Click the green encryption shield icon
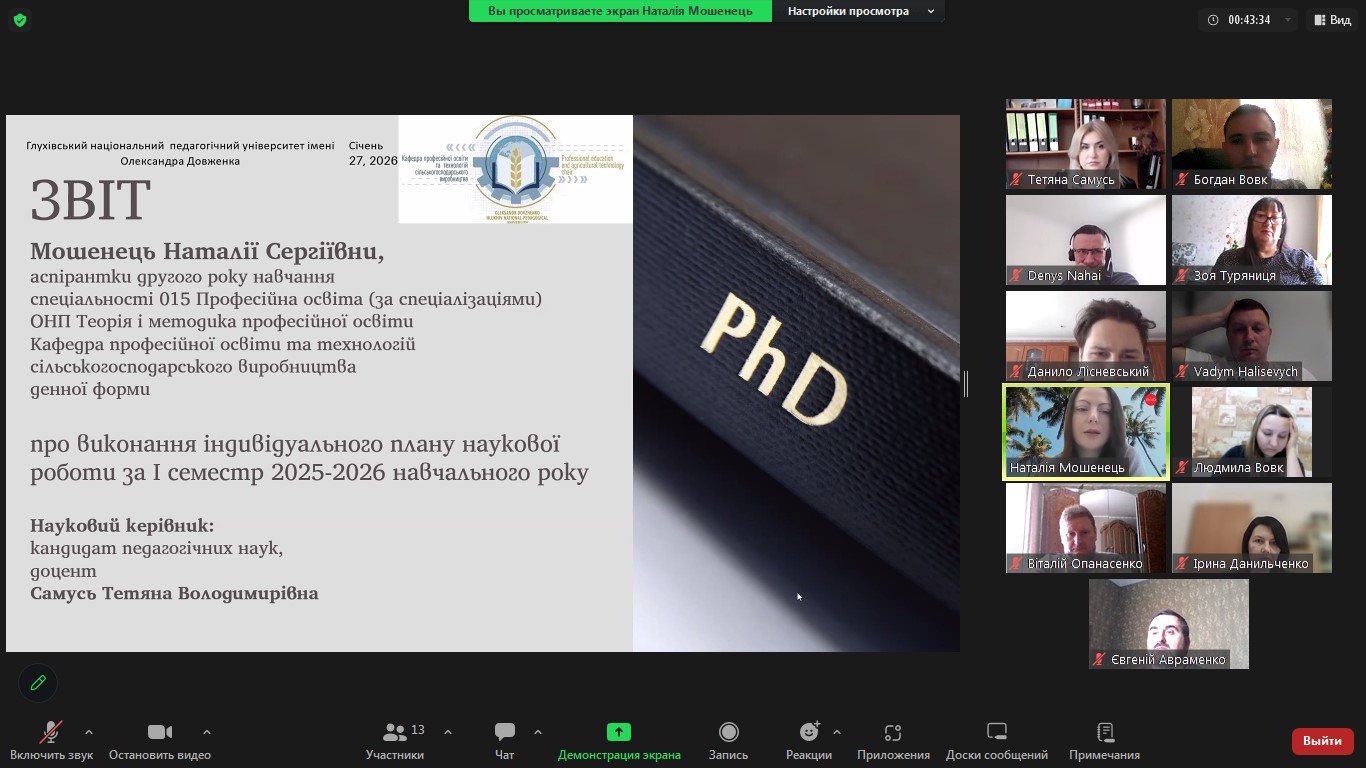 [20, 20]
